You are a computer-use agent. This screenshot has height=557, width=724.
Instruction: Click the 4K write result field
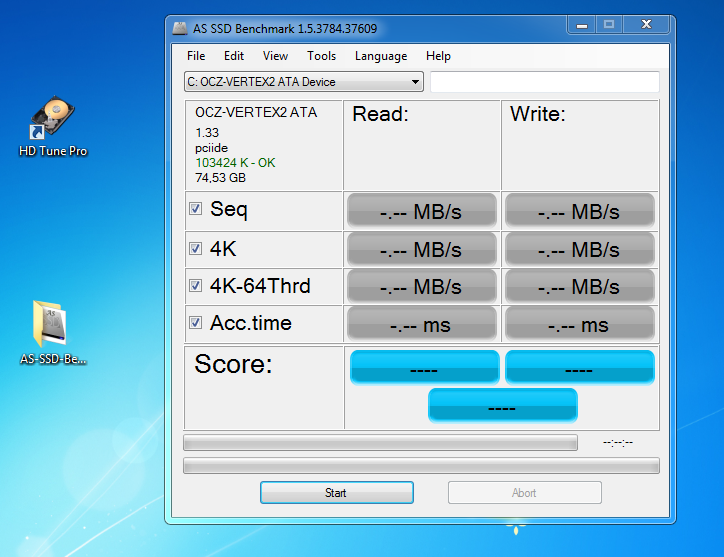tap(580, 249)
